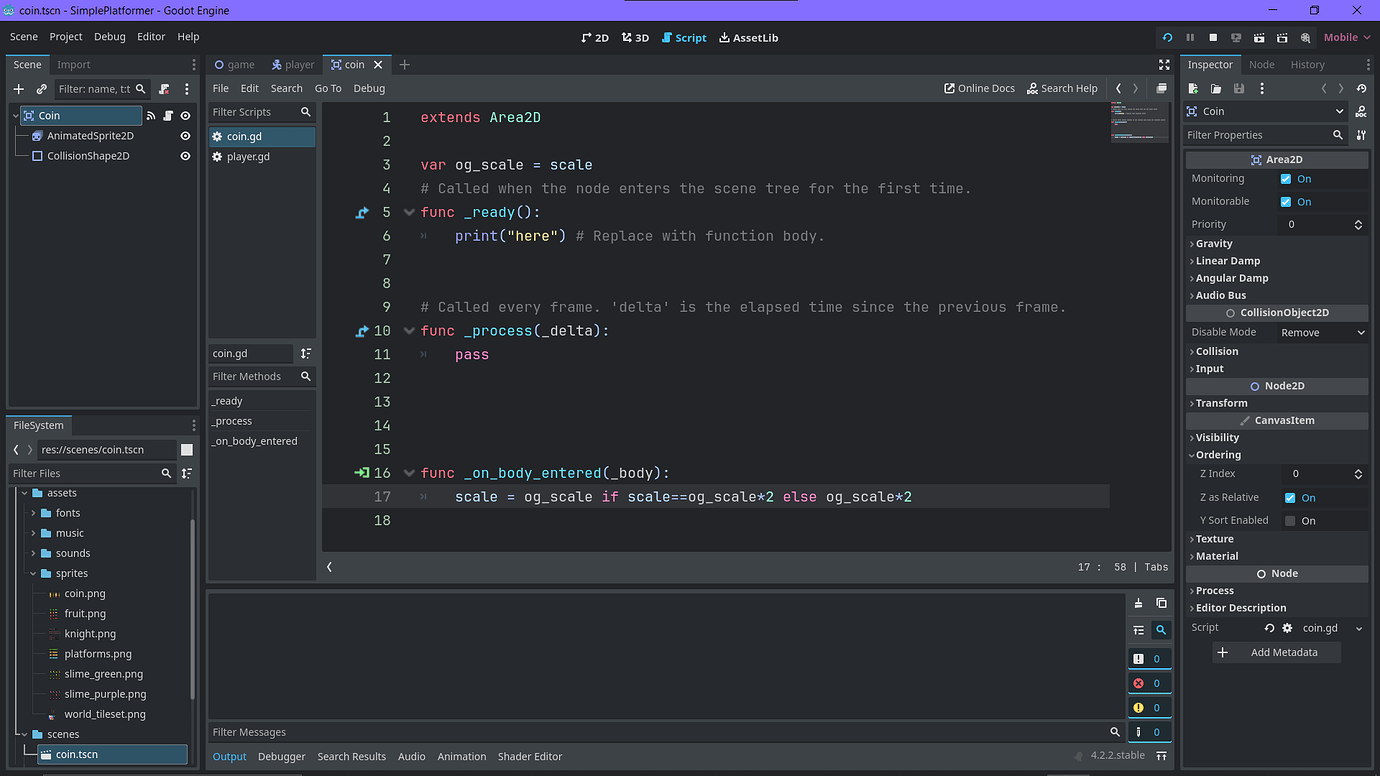The width and height of the screenshot is (1380, 776).
Task: Increase the Z Index with the stepper
Action: click(x=1357, y=468)
